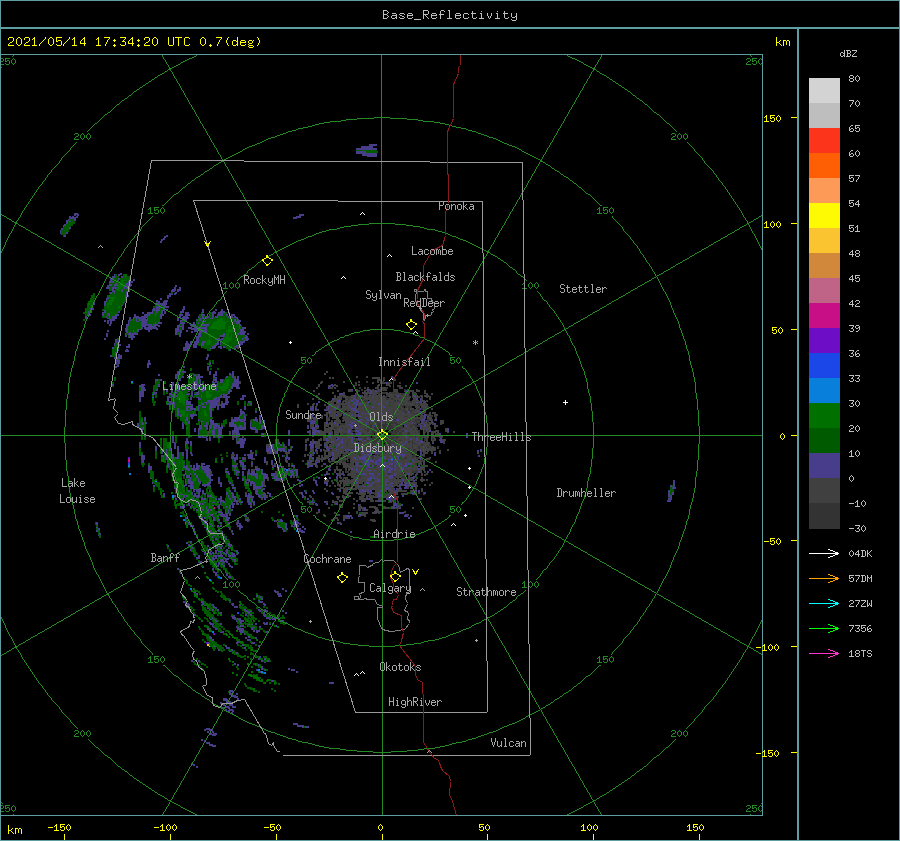Select the yellow diamond marker below Cochrane
This screenshot has width=900, height=841.
342,578
